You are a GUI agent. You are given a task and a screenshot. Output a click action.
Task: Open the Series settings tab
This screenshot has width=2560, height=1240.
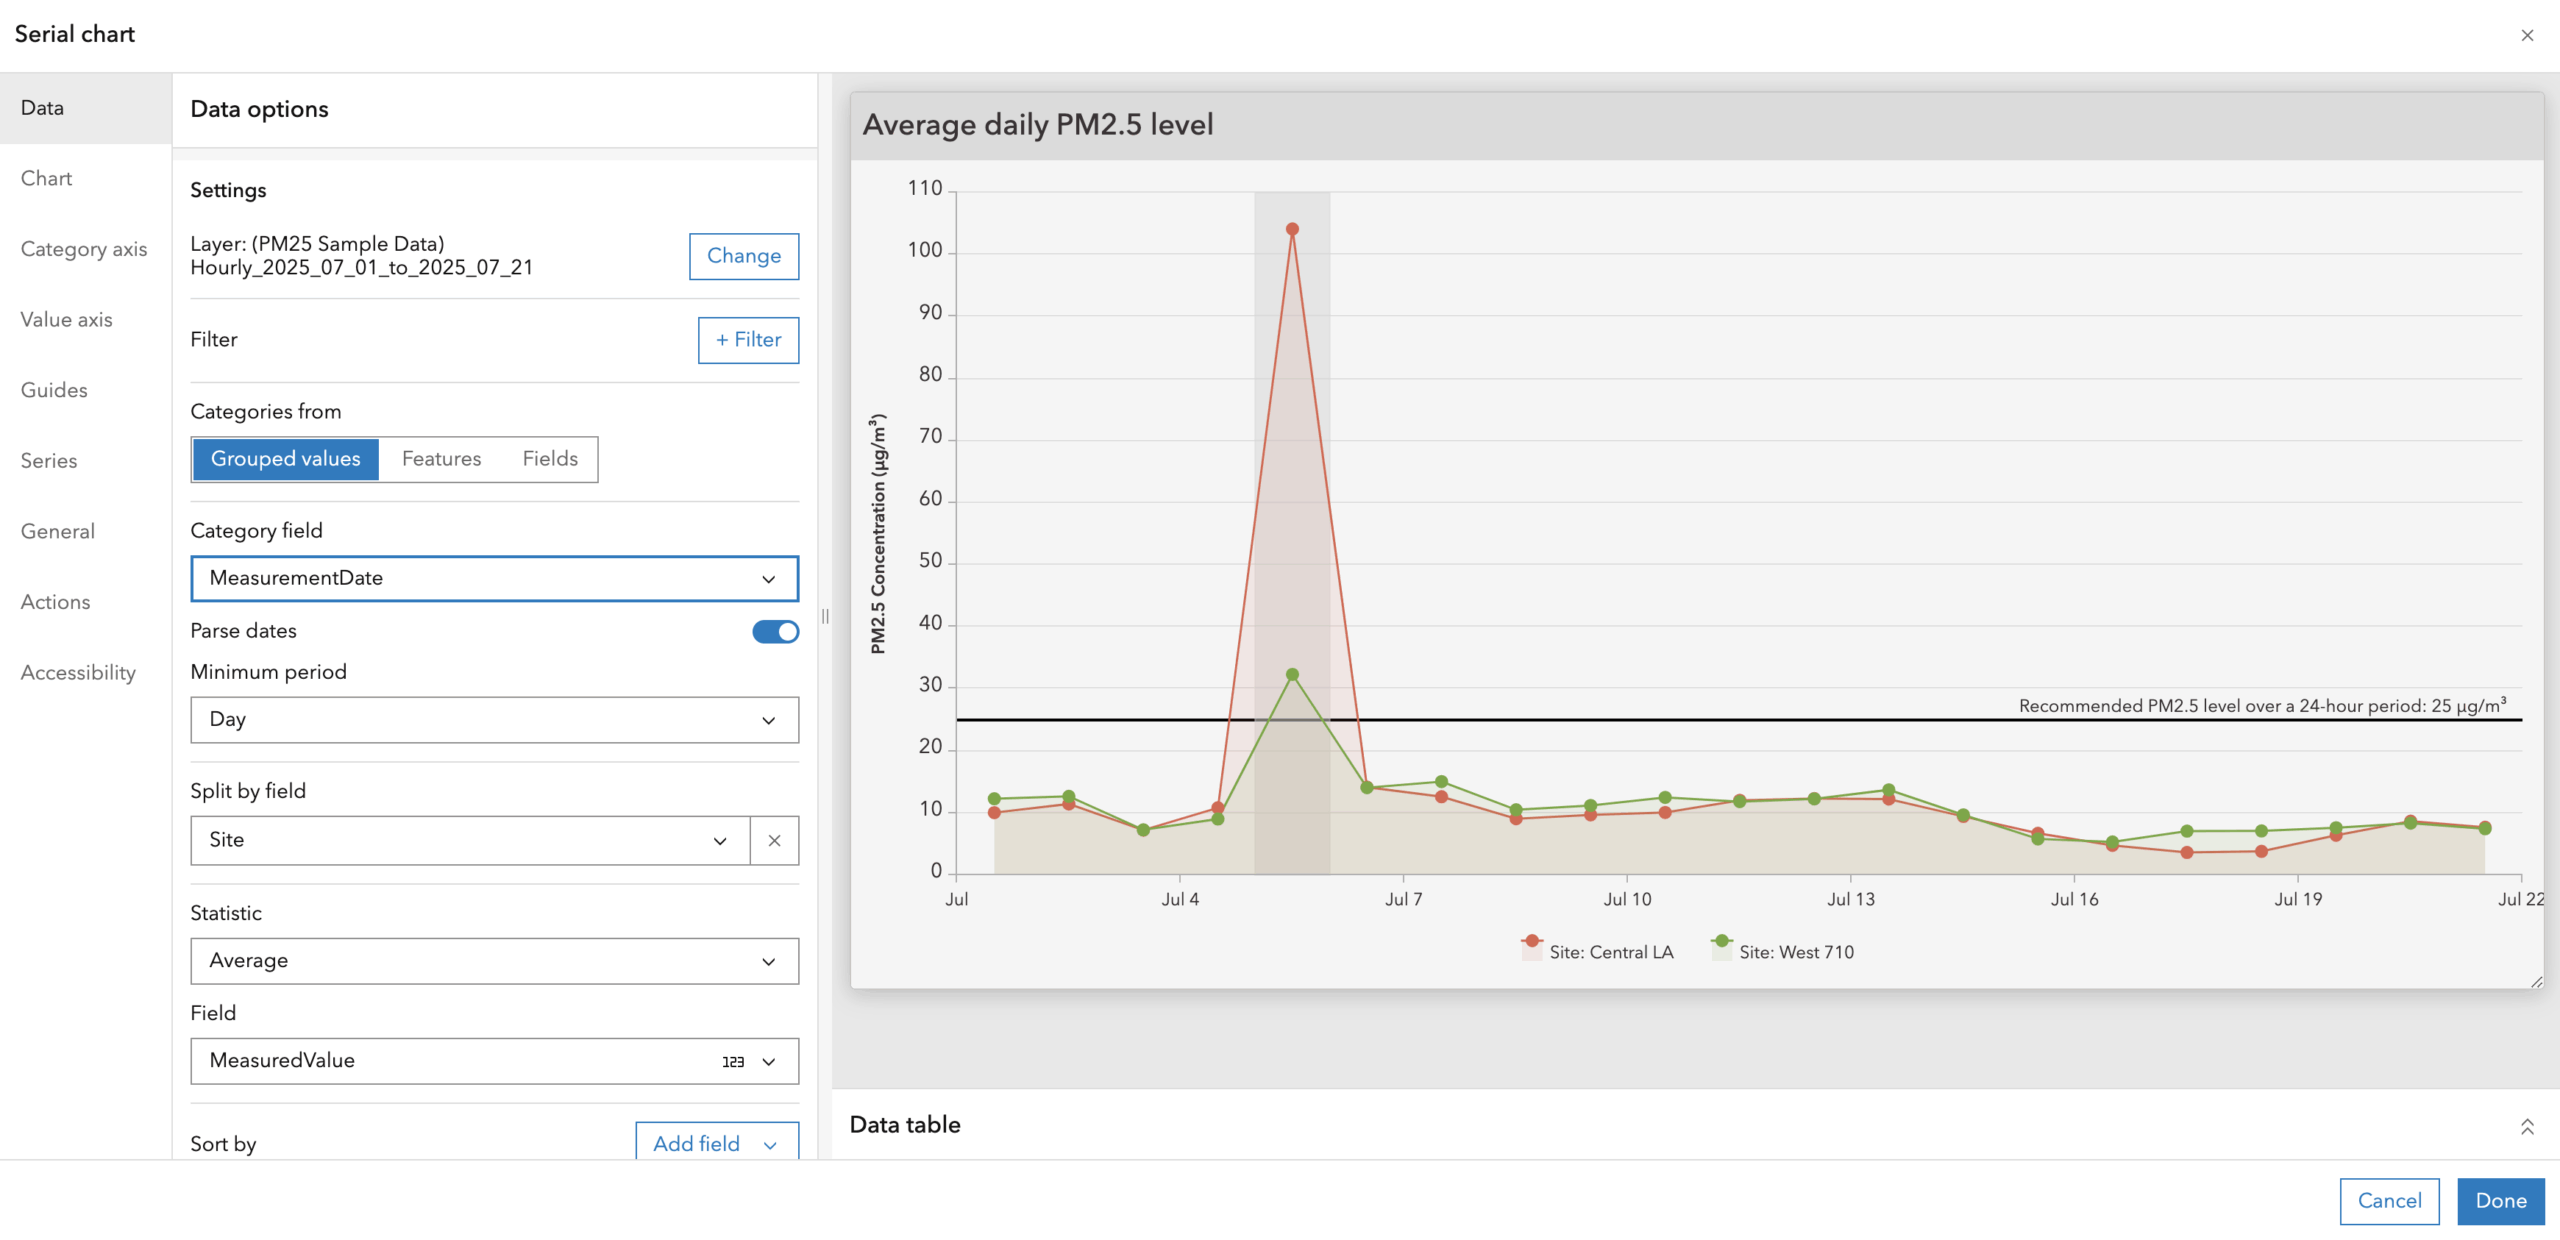pyautogui.click(x=48, y=460)
